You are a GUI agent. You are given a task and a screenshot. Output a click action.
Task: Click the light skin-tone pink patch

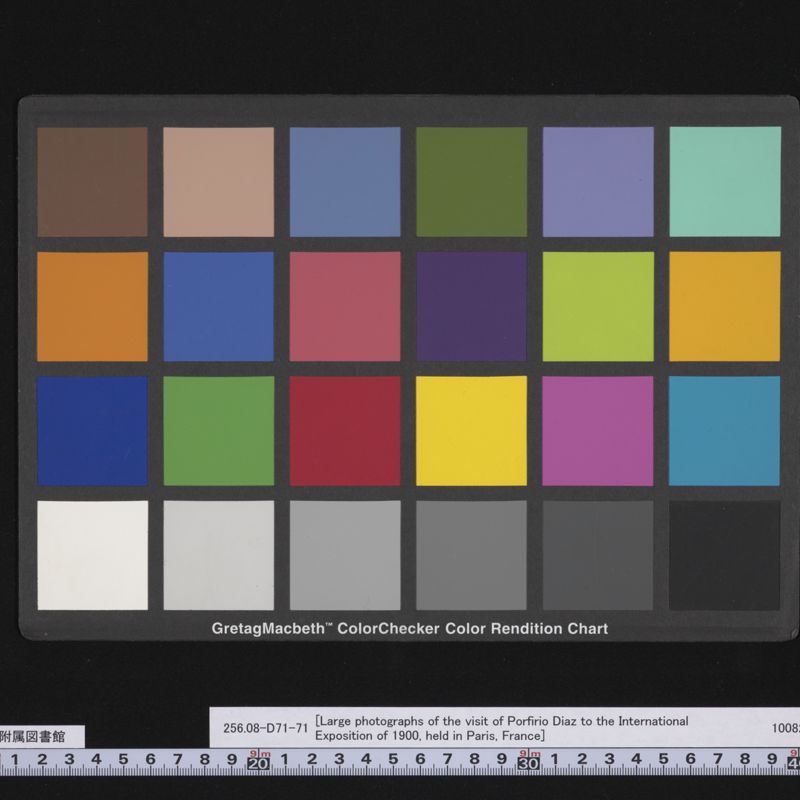(x=218, y=181)
